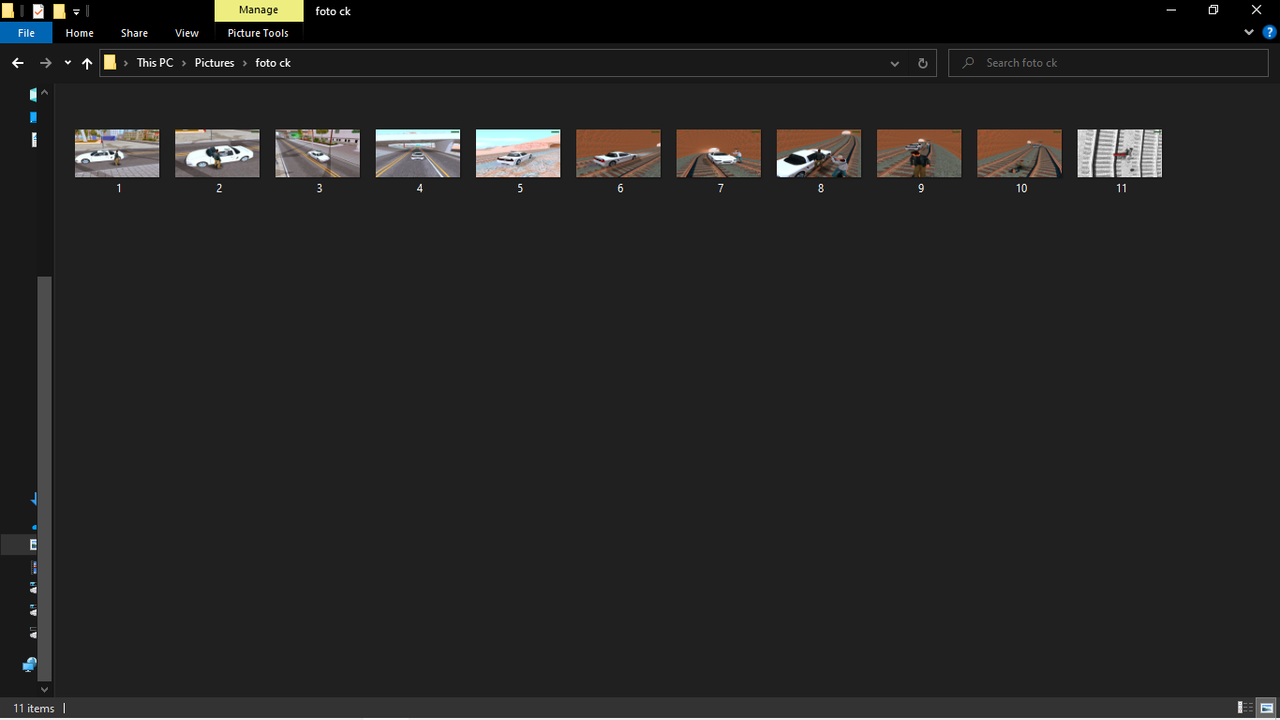Select image thumbnail 11
The image size is (1280, 720).
click(1120, 153)
